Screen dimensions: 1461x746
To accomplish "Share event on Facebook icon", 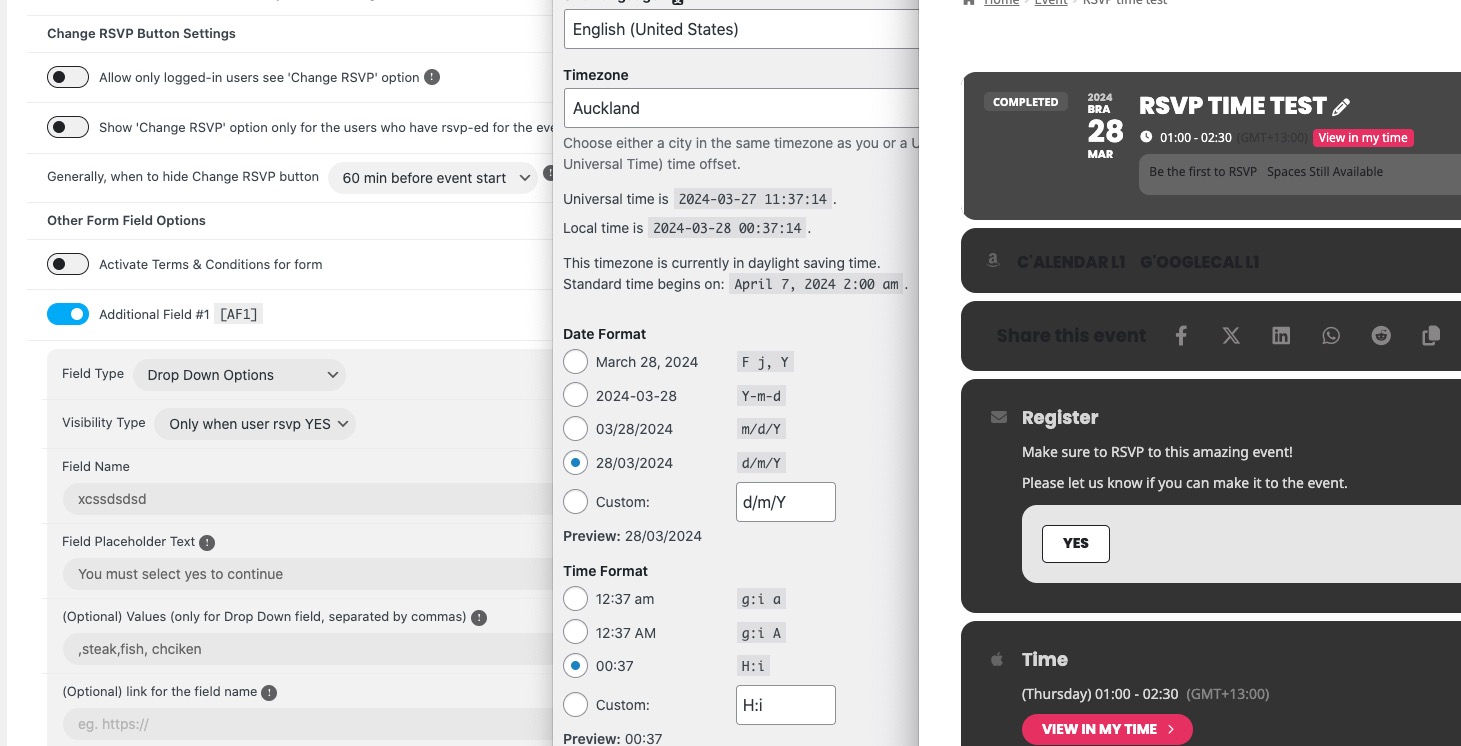I will [1181, 336].
